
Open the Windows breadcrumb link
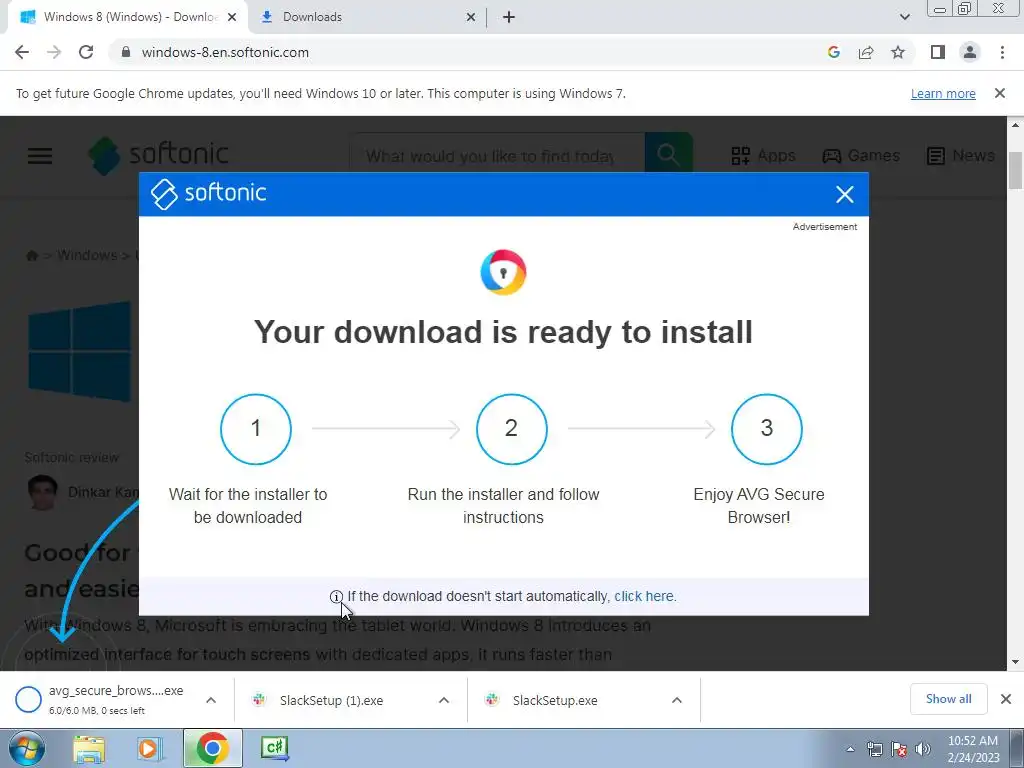click(87, 255)
